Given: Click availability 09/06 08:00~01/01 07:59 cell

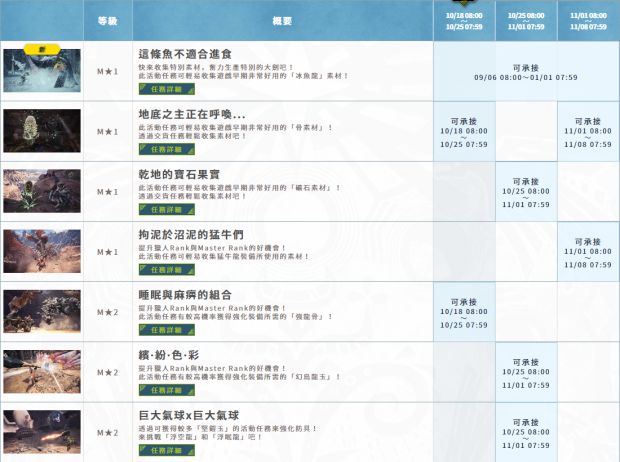Looking at the screenshot, I should click(x=526, y=72).
